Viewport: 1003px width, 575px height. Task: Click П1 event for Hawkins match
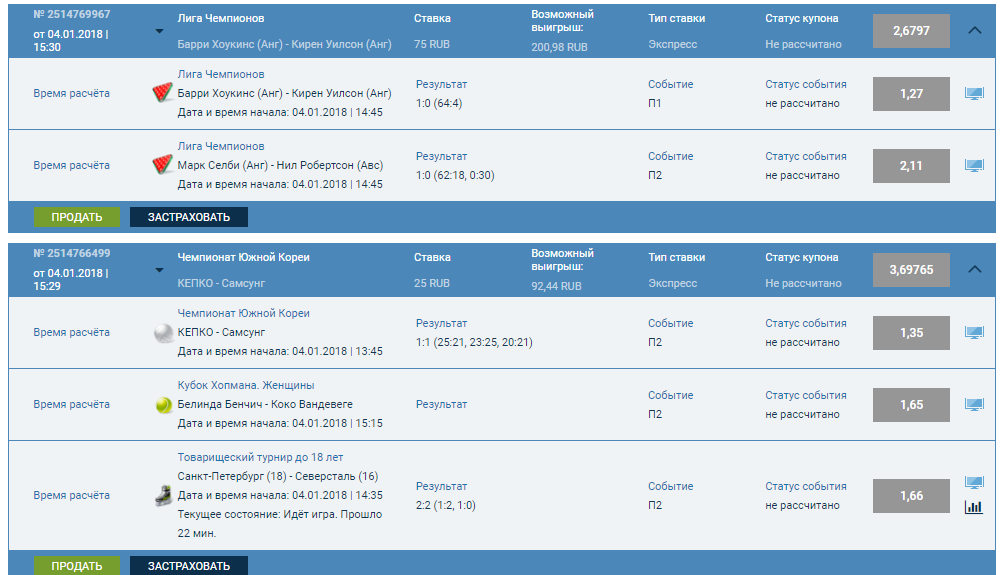654,104
